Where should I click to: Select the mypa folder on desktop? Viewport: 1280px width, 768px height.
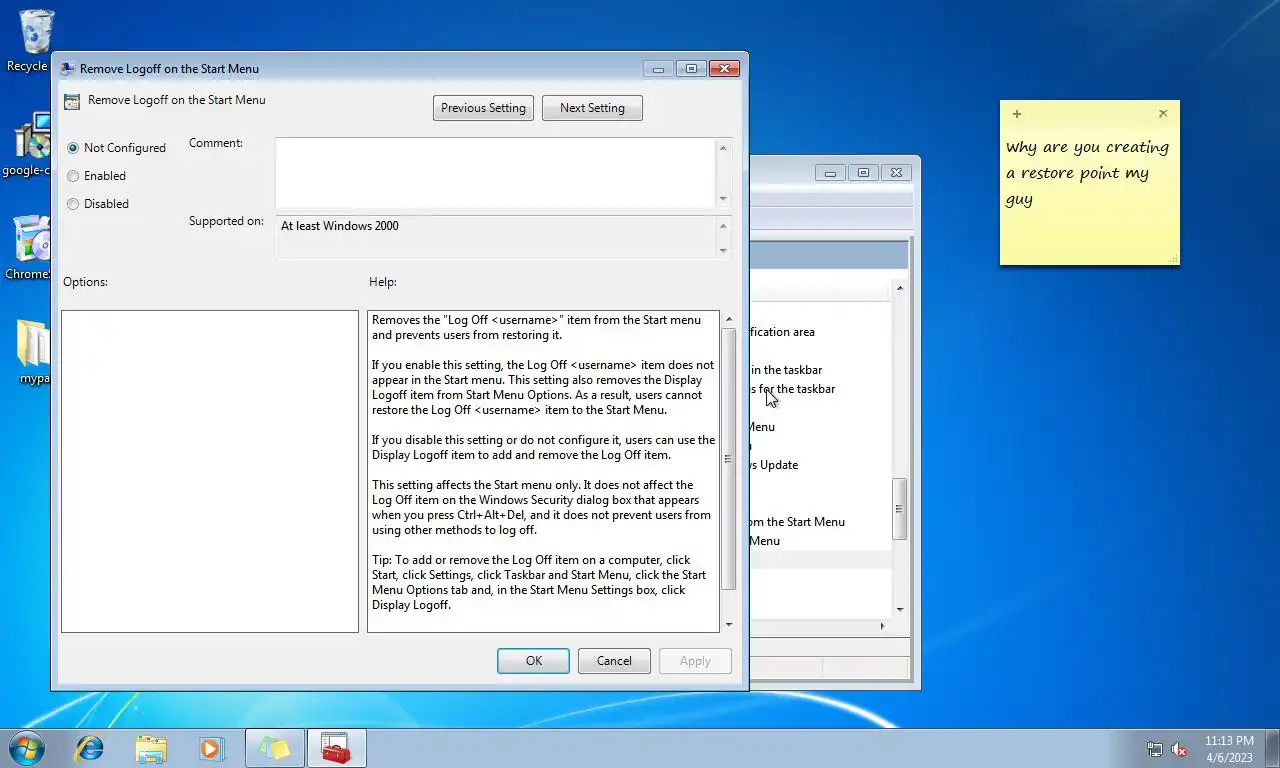[x=33, y=352]
